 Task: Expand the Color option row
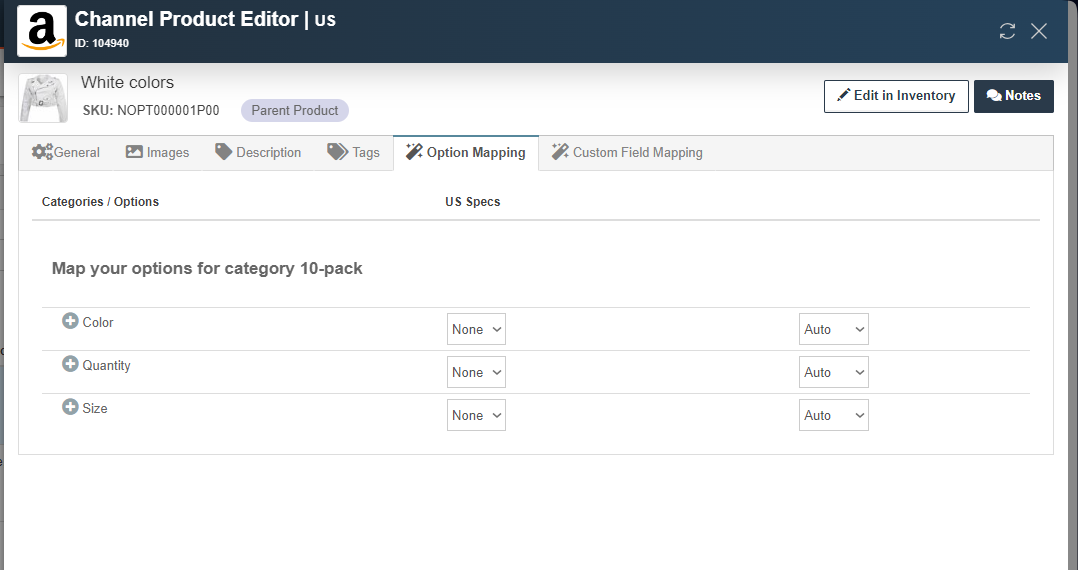click(x=70, y=320)
